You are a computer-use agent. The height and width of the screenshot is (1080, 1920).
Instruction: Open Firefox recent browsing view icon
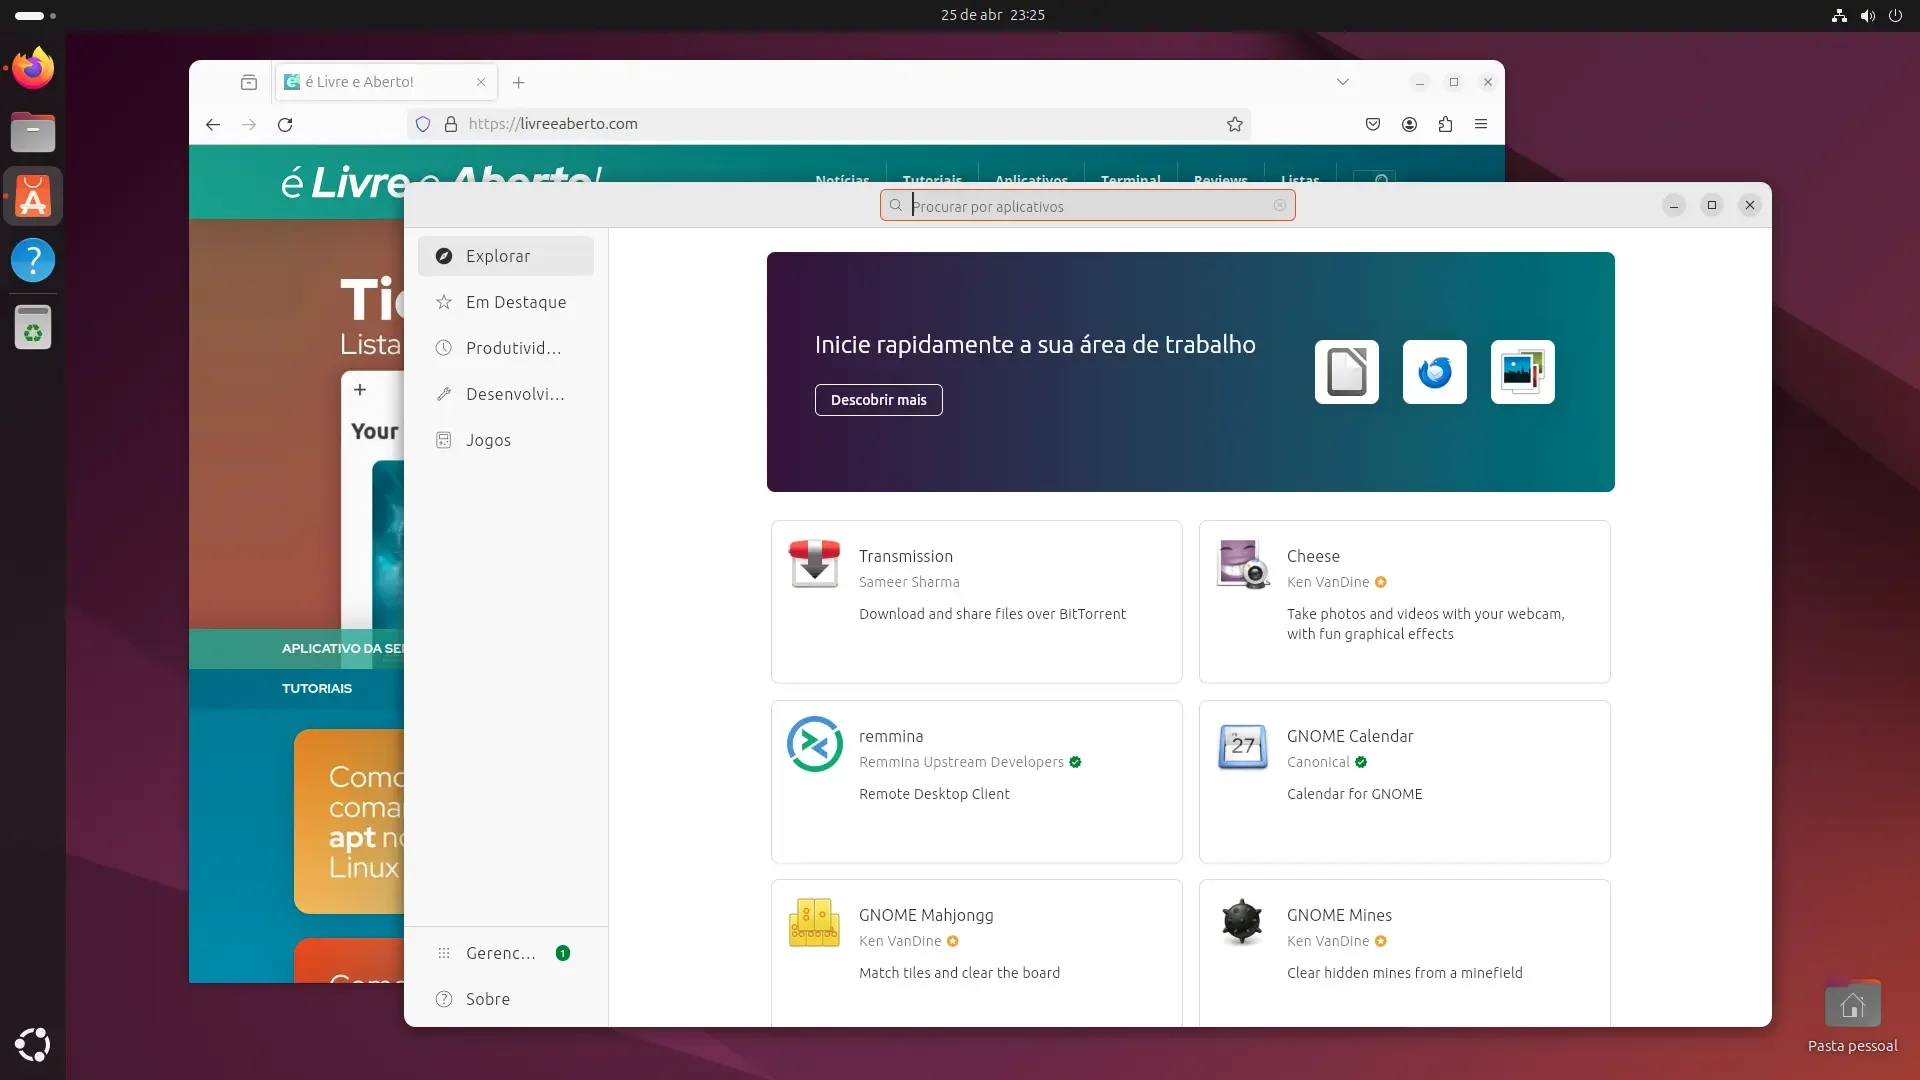coord(249,82)
